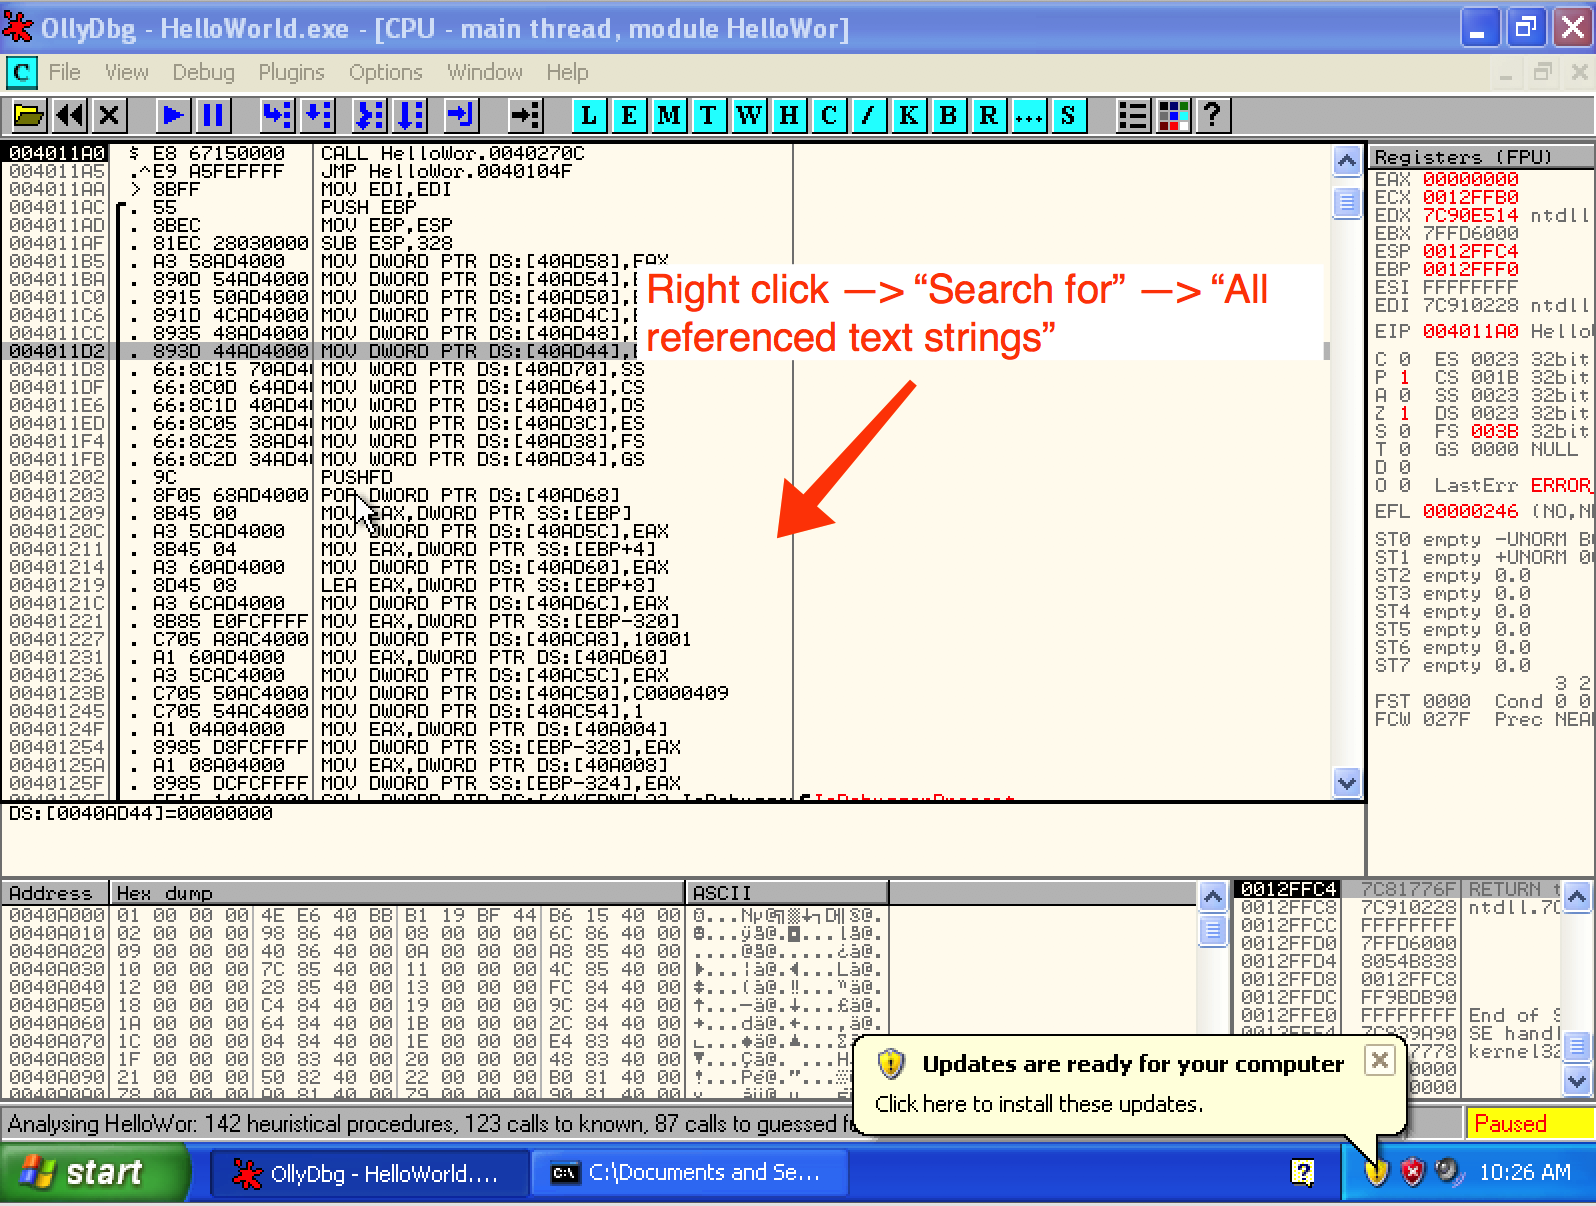Open the Debug menu

click(203, 72)
